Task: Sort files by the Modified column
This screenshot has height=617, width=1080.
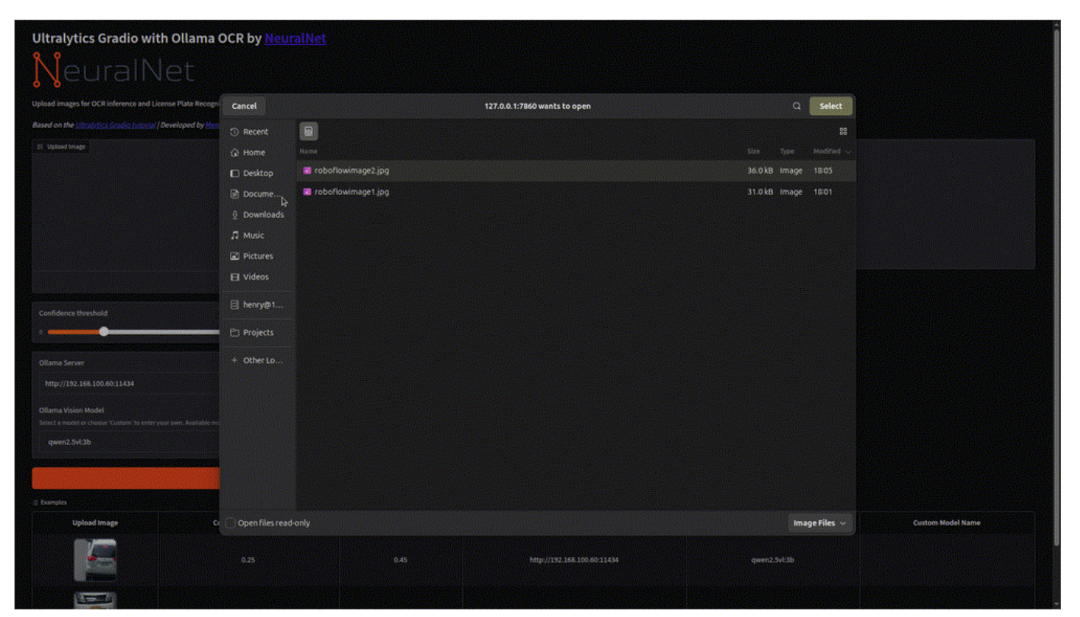Action: coord(831,151)
